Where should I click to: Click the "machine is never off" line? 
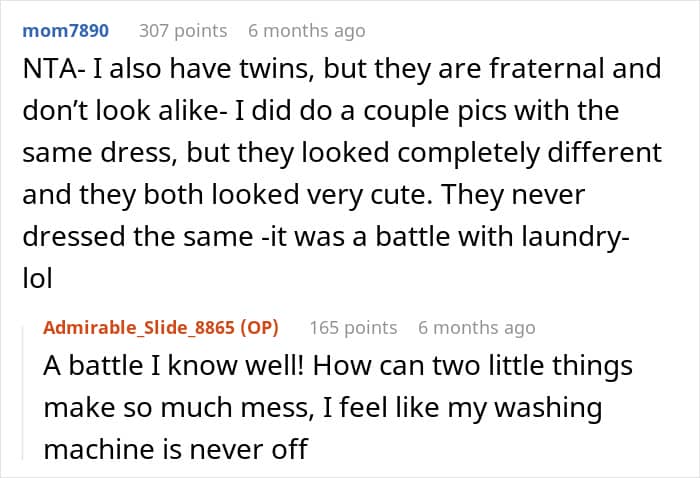(175, 449)
